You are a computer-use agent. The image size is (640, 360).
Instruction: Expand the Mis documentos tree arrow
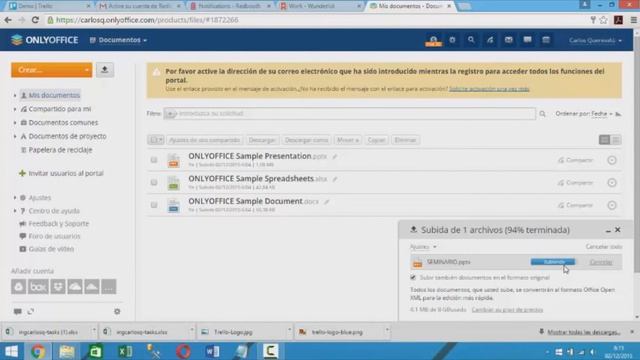click(x=15, y=96)
